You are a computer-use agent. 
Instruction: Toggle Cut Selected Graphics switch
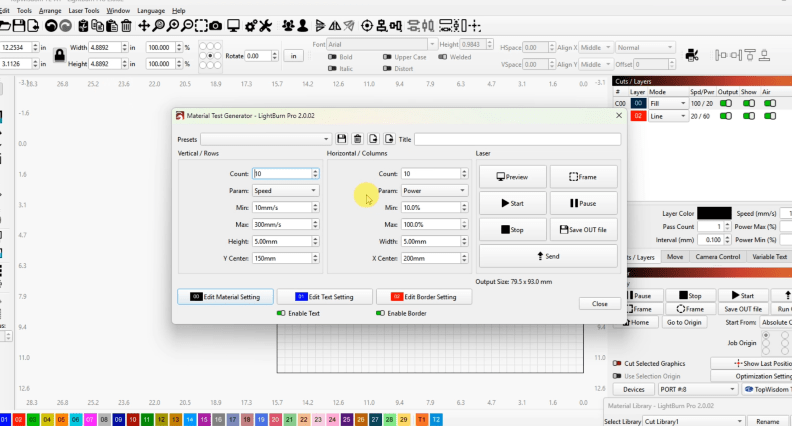(616, 363)
